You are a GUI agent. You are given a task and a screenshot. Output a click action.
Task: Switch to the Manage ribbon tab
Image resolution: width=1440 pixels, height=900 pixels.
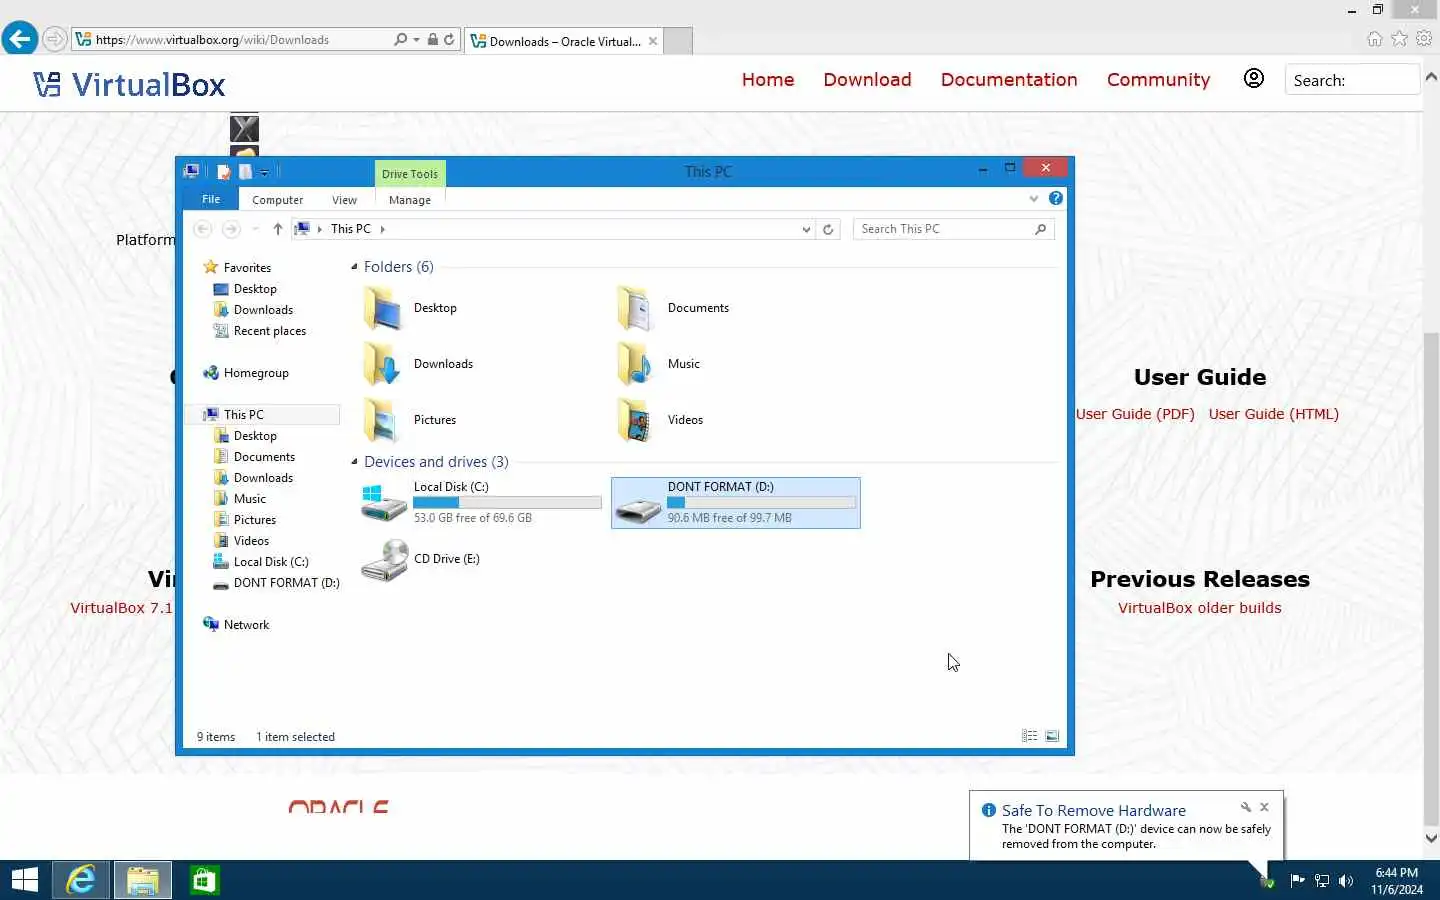point(410,200)
